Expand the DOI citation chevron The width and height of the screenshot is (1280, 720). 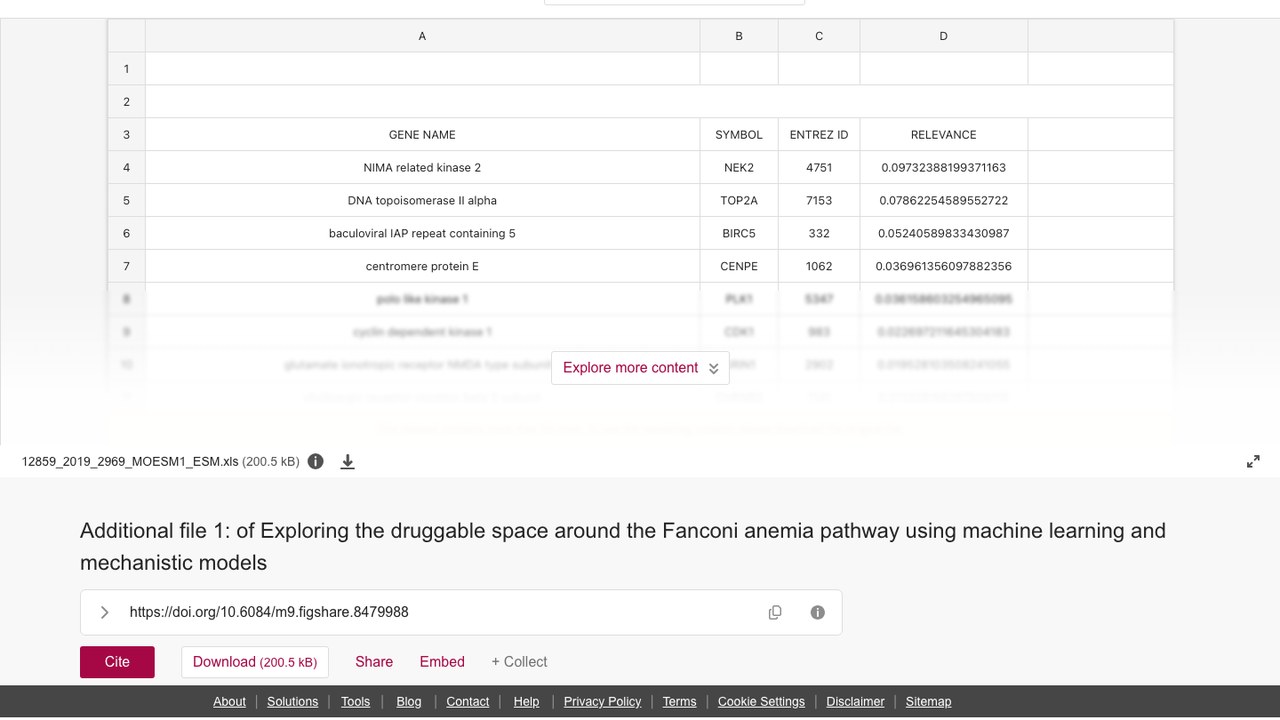(104, 612)
